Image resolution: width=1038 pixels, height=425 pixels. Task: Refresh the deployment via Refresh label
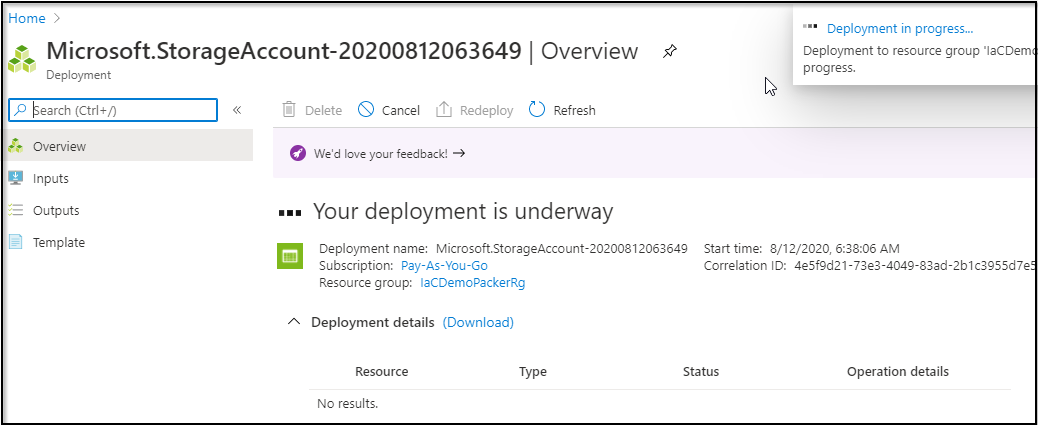coord(575,111)
